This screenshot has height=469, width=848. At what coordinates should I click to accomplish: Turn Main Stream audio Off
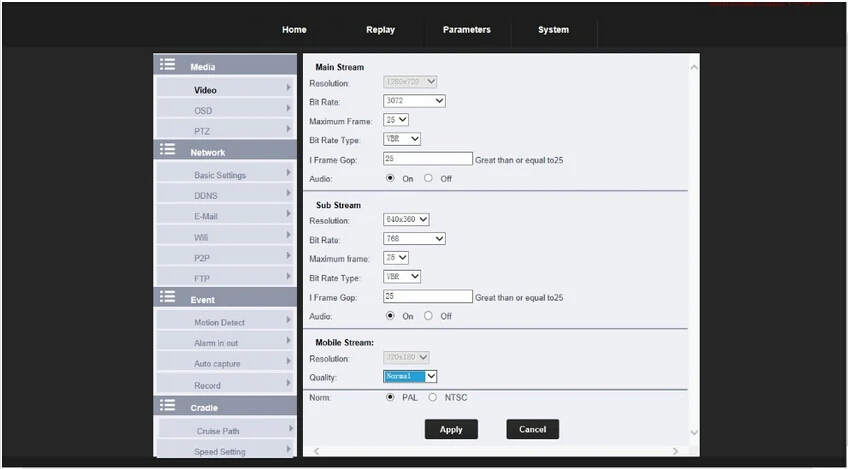click(428, 178)
